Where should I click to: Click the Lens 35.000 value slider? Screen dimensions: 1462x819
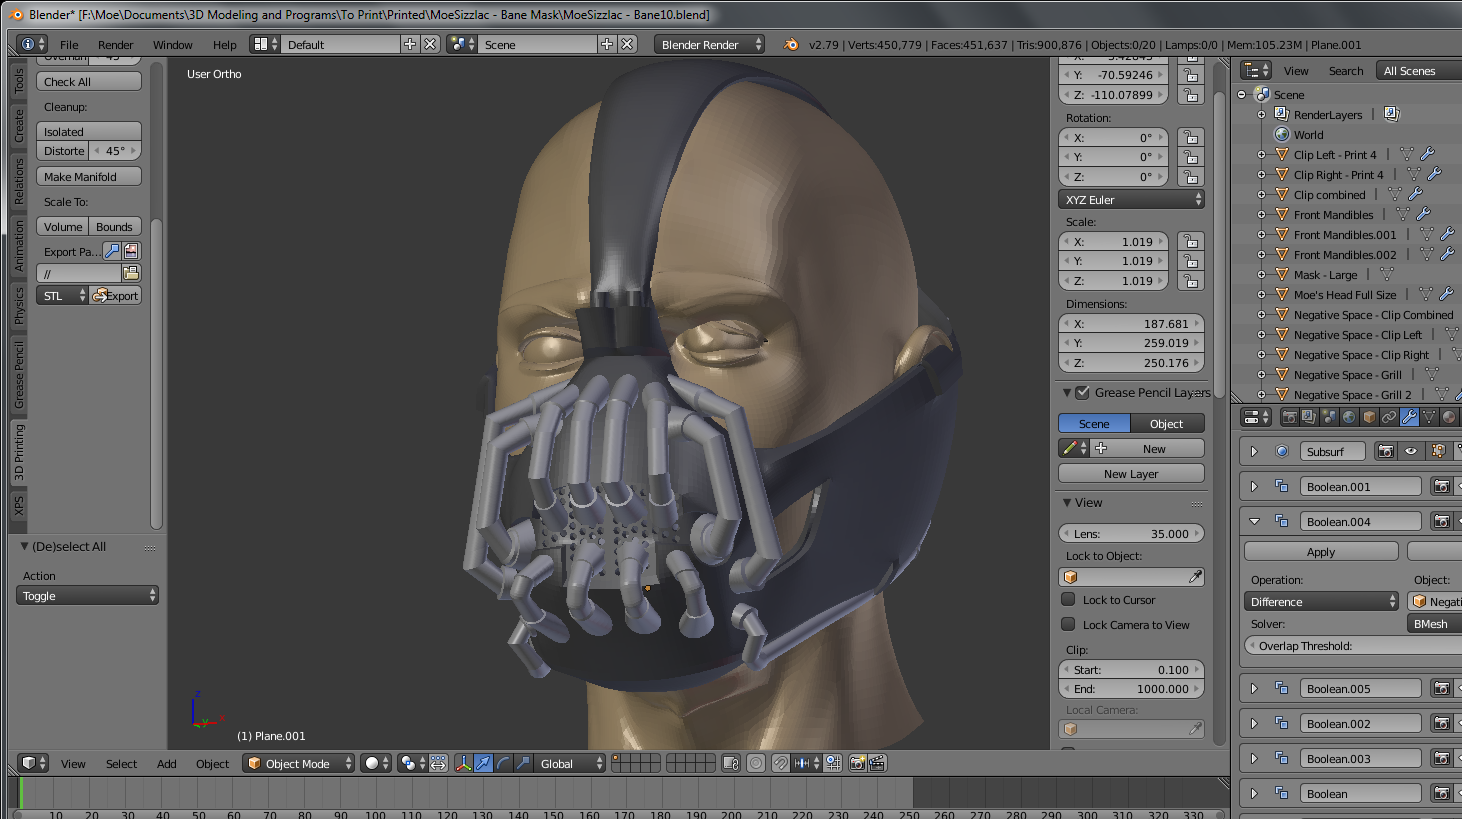point(1131,534)
